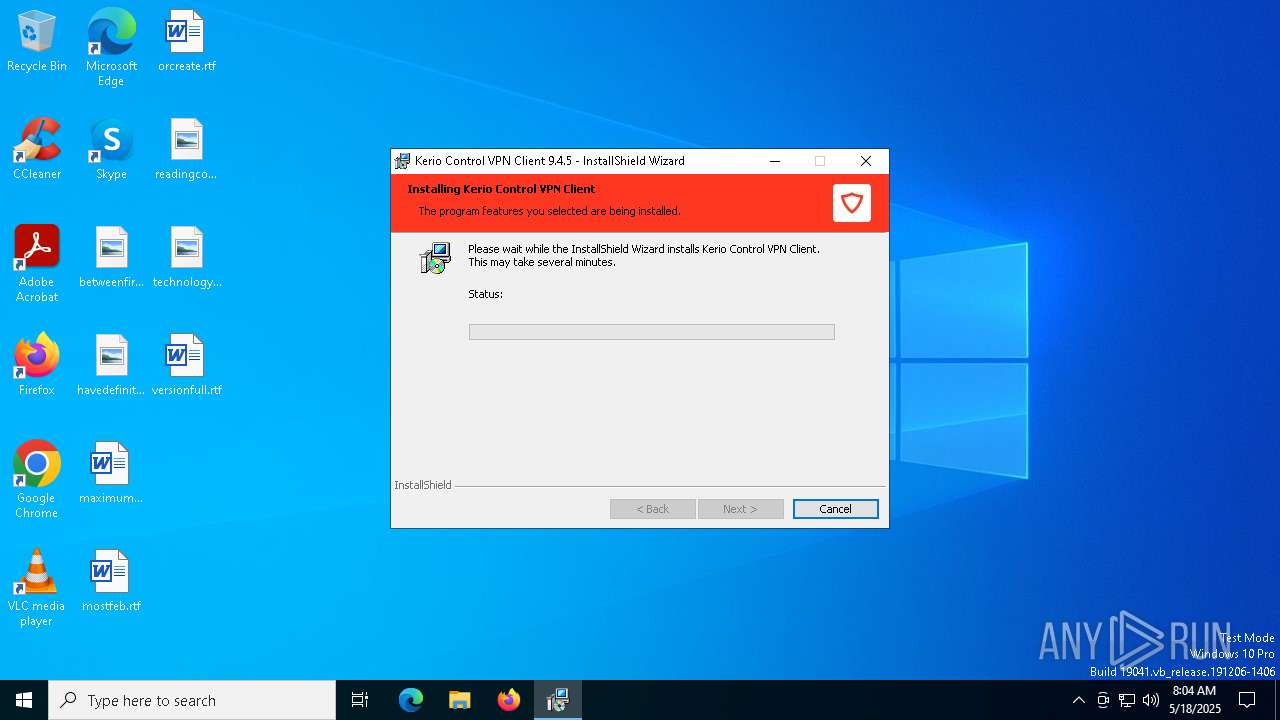The height and width of the screenshot is (720, 1280).
Task: Open the volume control tray icon
Action: point(1151,700)
